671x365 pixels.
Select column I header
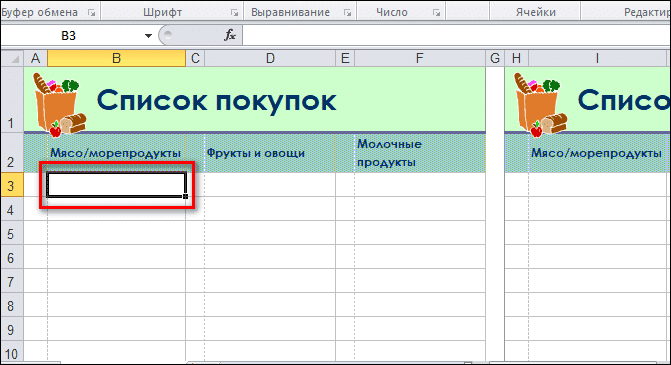[x=597, y=58]
